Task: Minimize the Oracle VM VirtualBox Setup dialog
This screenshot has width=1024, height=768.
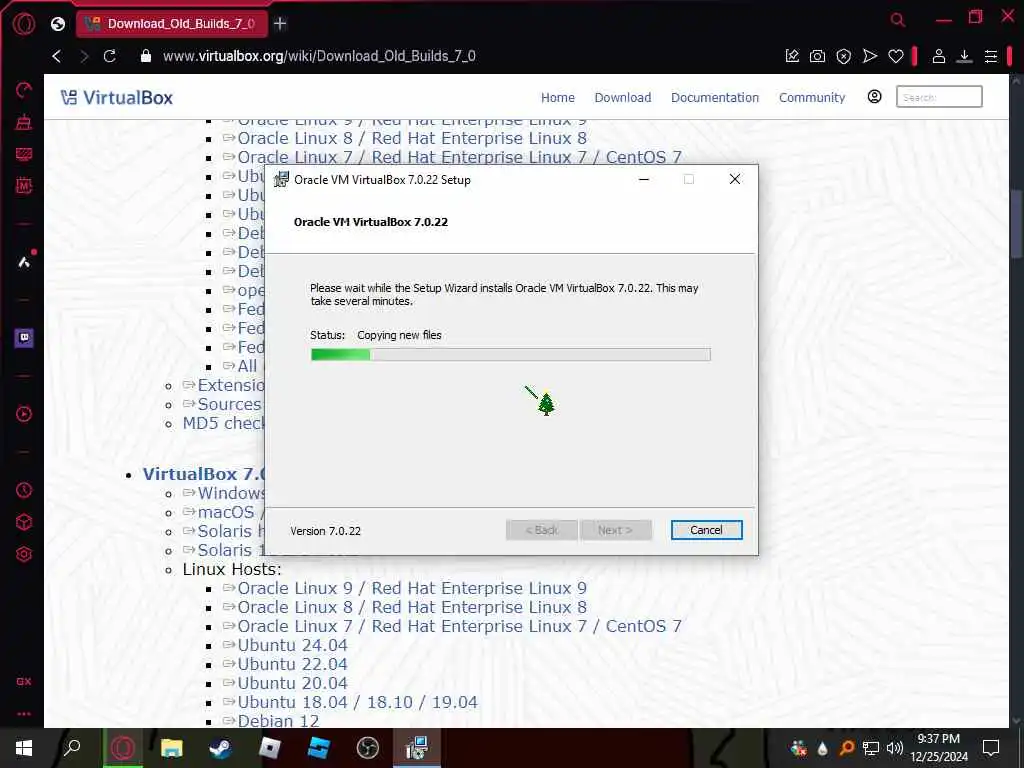Action: tap(644, 180)
